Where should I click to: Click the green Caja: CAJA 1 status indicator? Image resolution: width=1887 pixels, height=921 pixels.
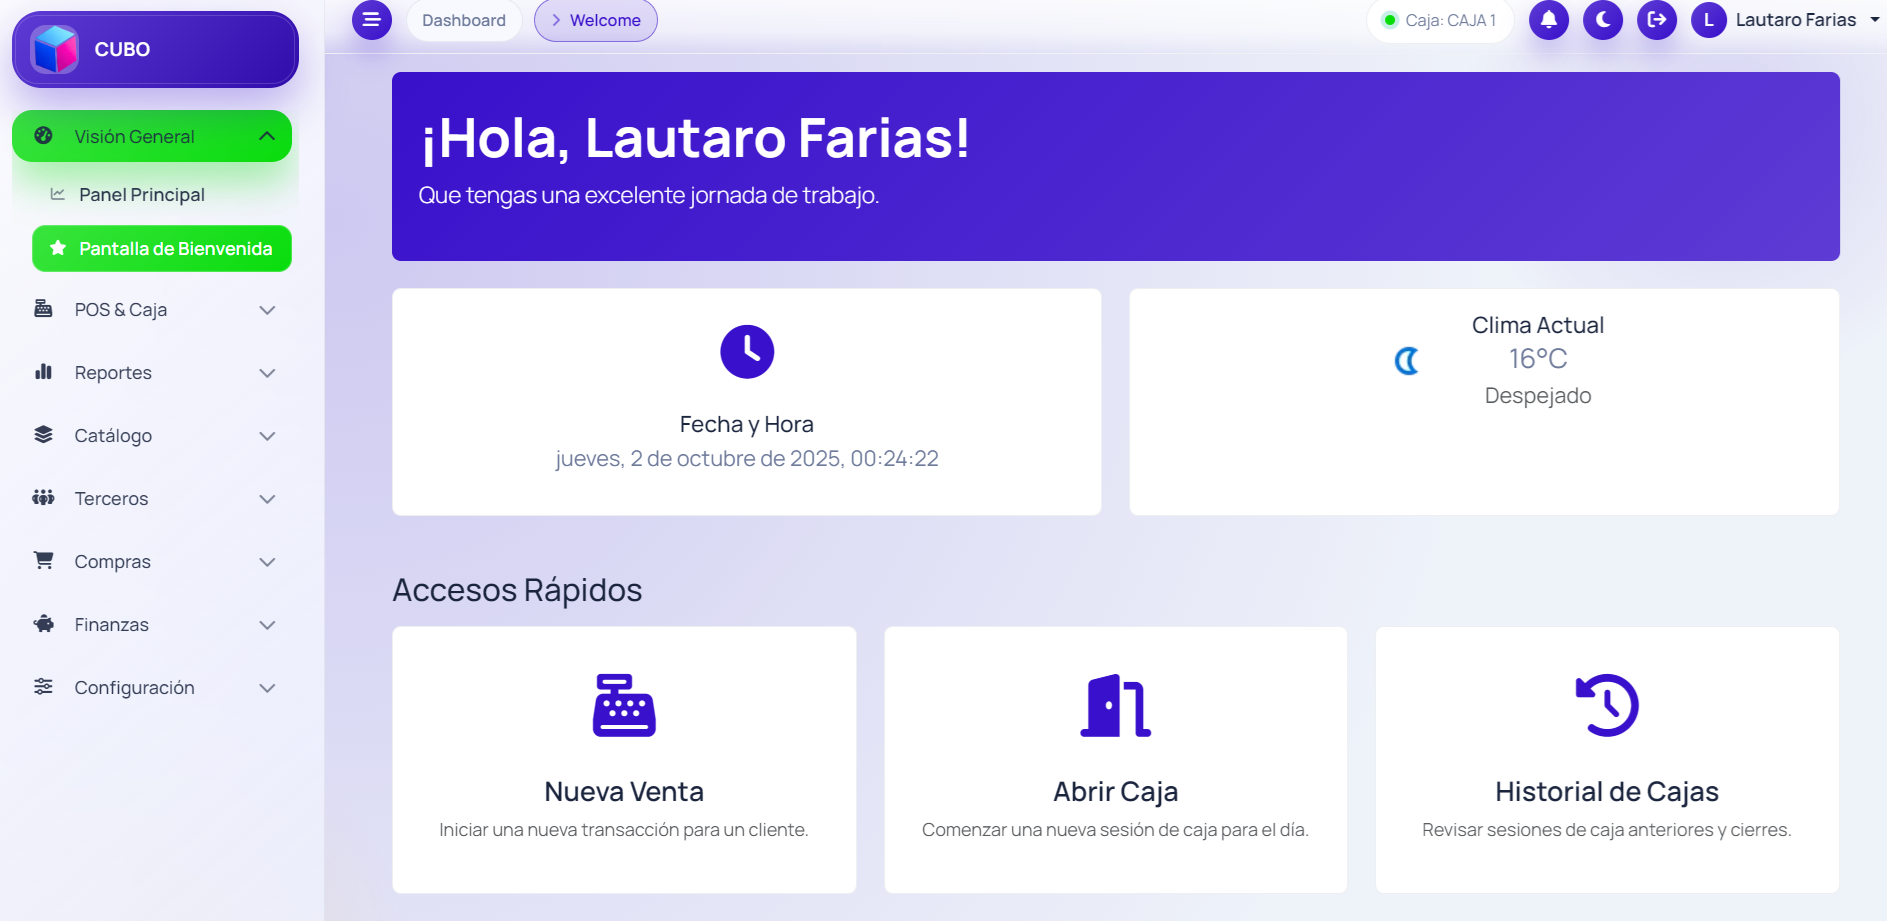click(x=1439, y=19)
